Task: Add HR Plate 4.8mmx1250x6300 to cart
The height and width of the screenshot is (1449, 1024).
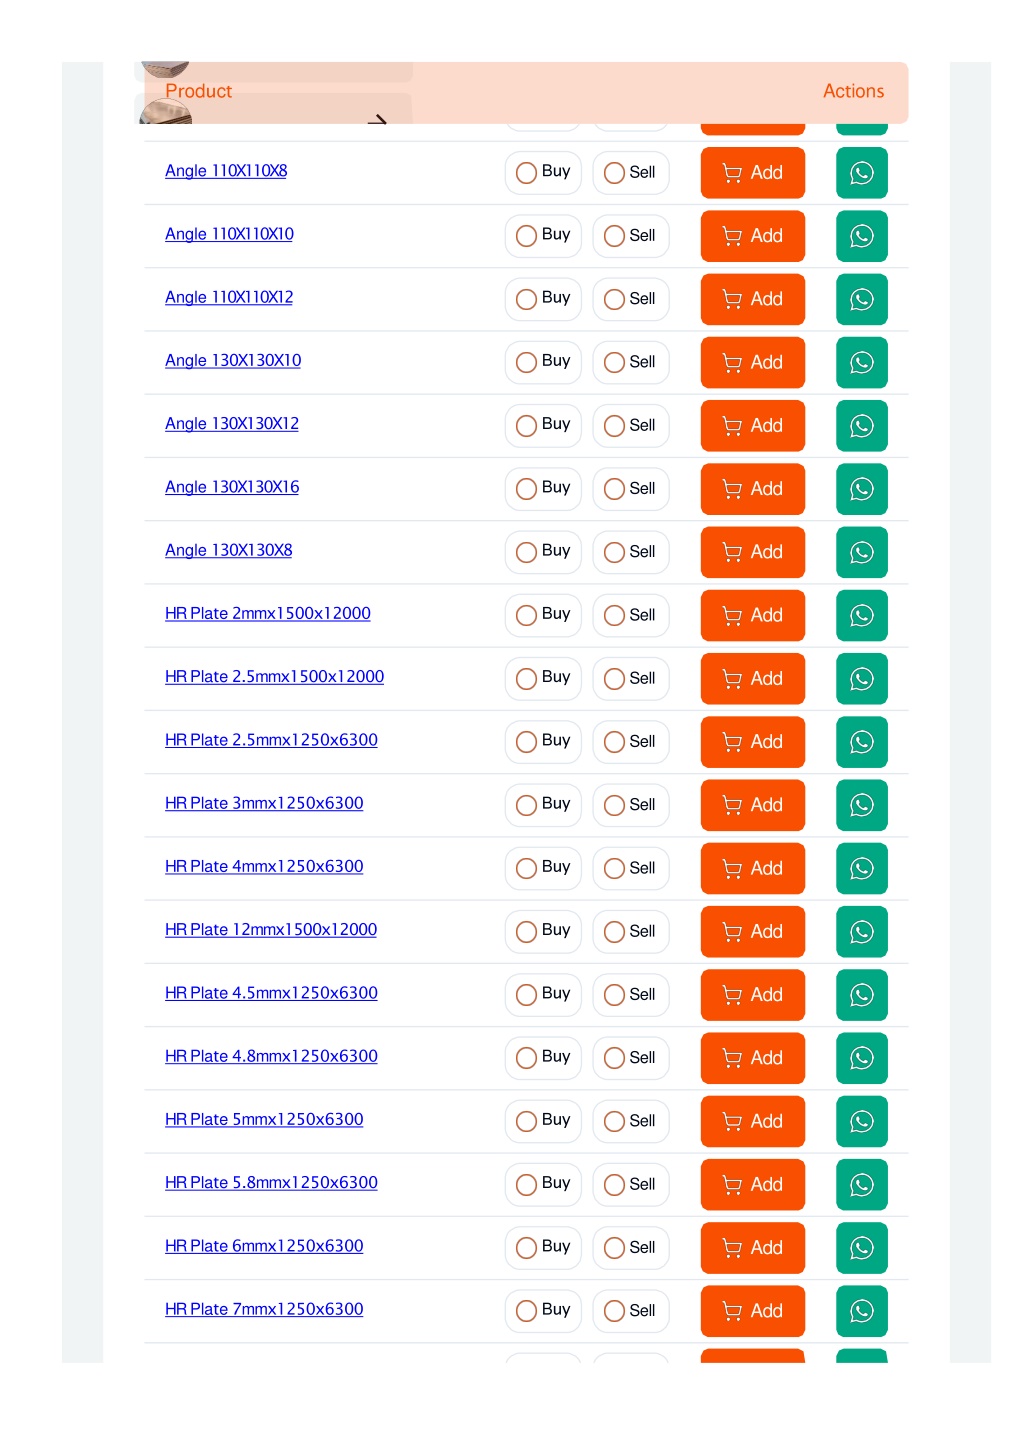Action: coord(752,1058)
